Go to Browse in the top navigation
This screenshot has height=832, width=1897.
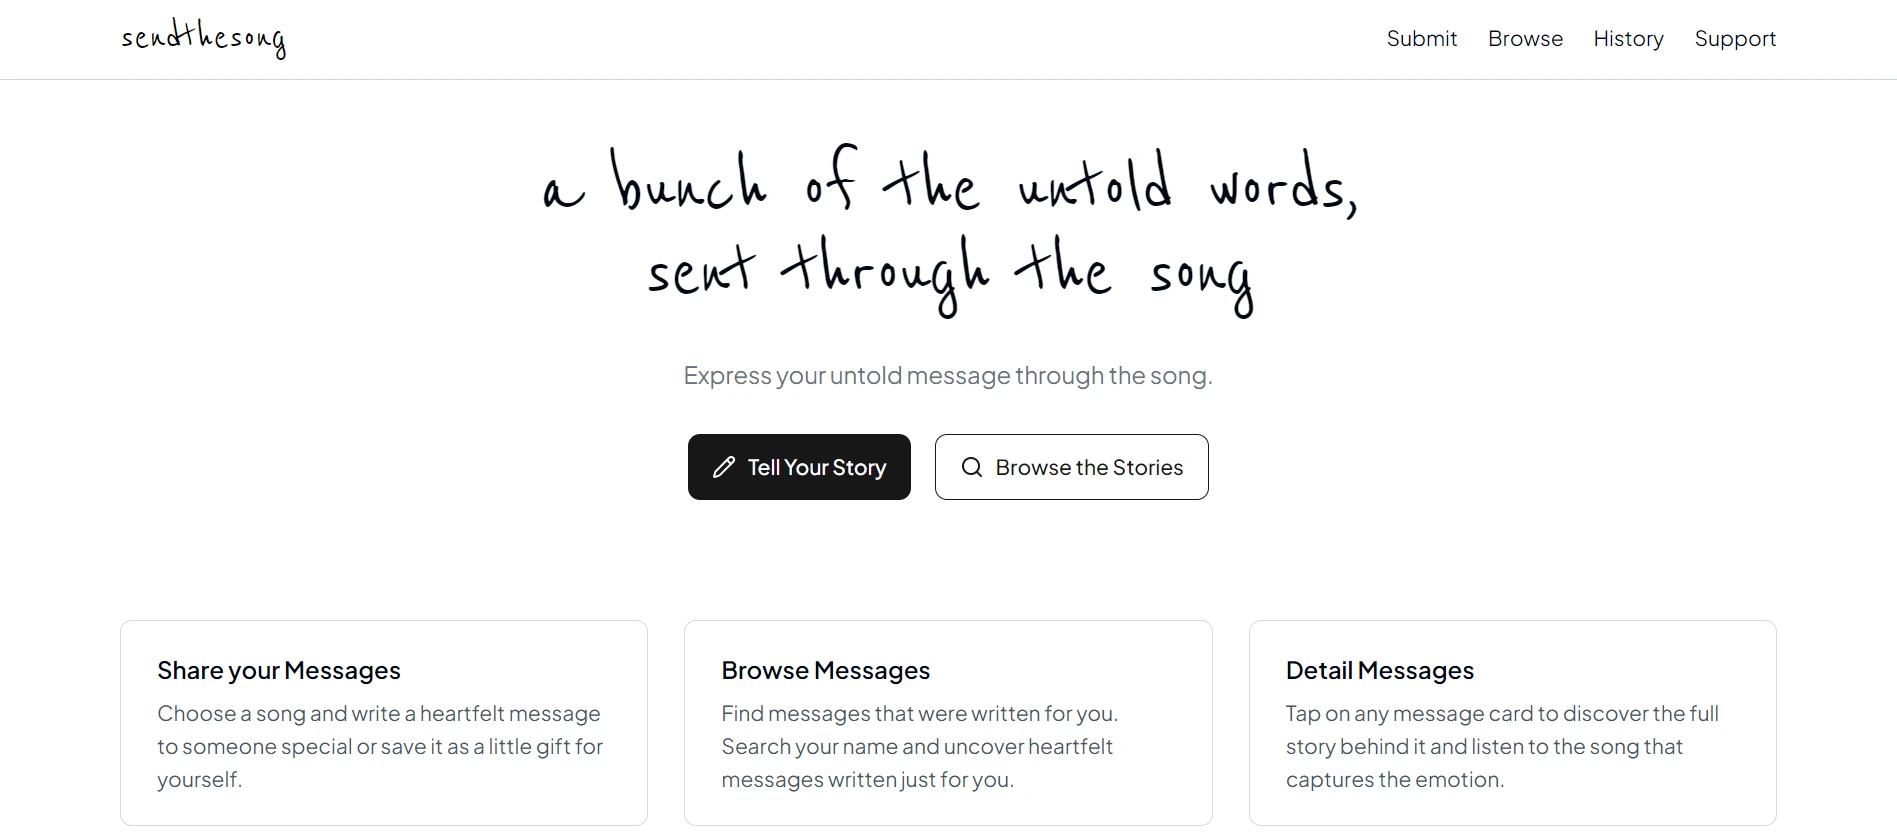pos(1525,39)
